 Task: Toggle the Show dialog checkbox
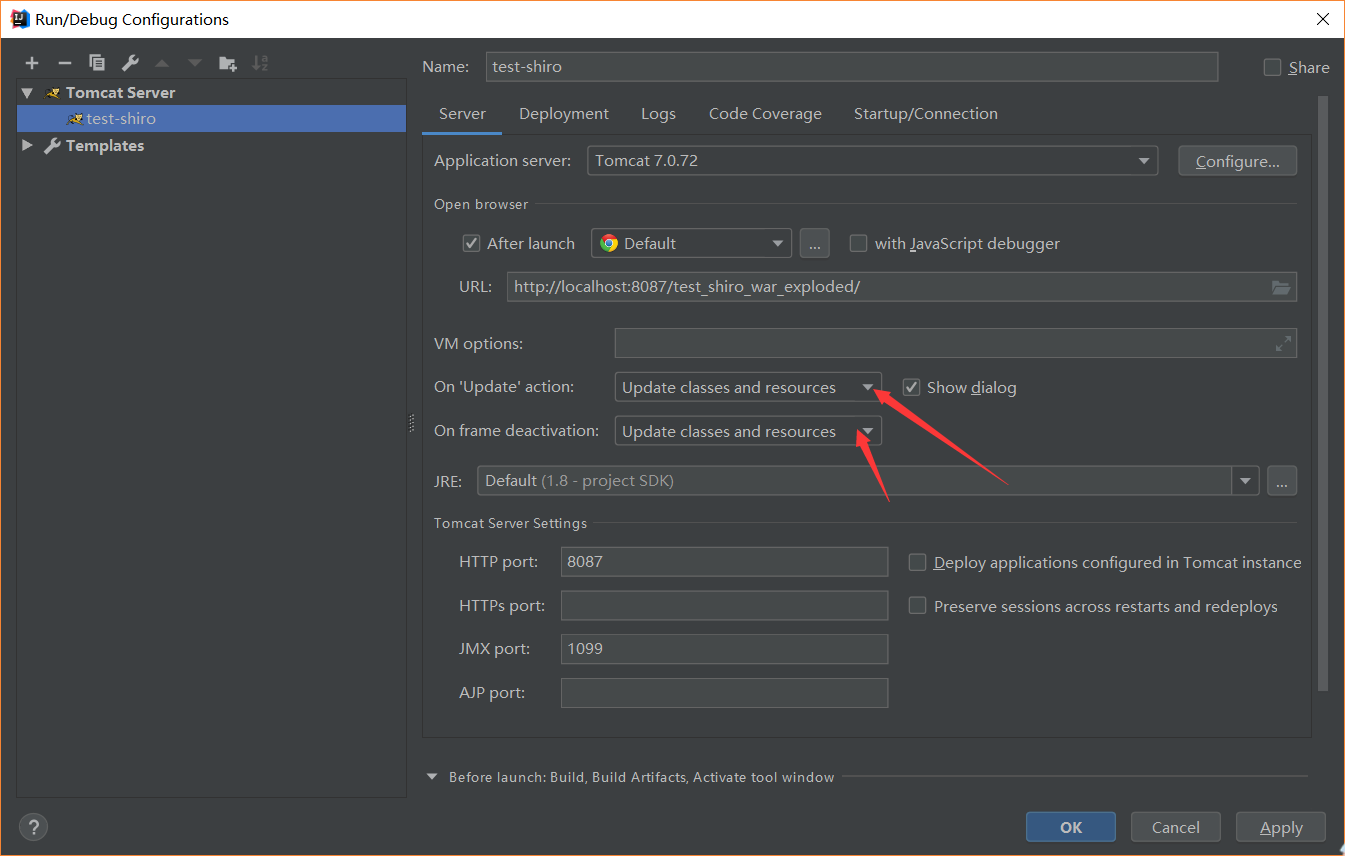point(911,387)
